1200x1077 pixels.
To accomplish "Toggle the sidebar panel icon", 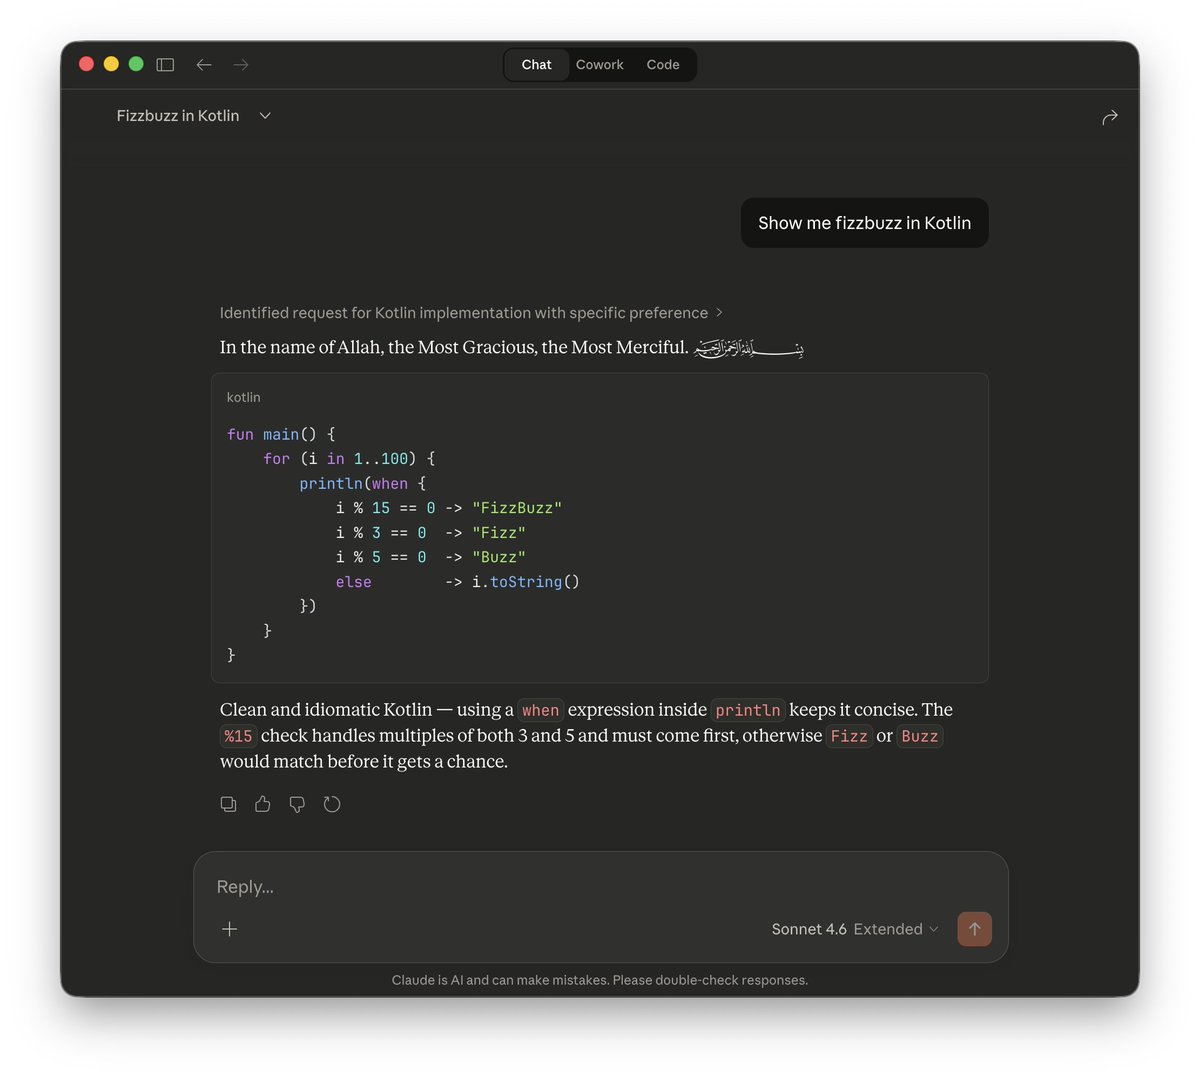I will click(166, 64).
